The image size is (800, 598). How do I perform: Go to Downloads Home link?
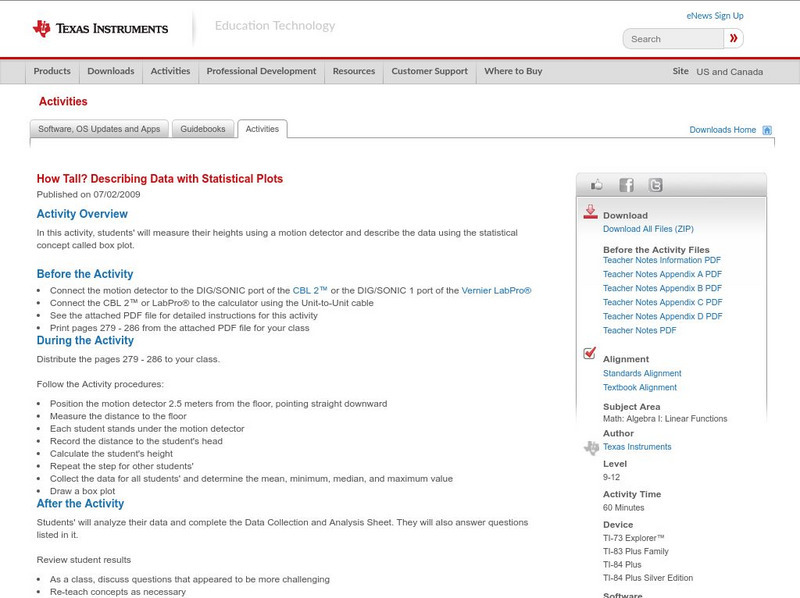click(722, 130)
